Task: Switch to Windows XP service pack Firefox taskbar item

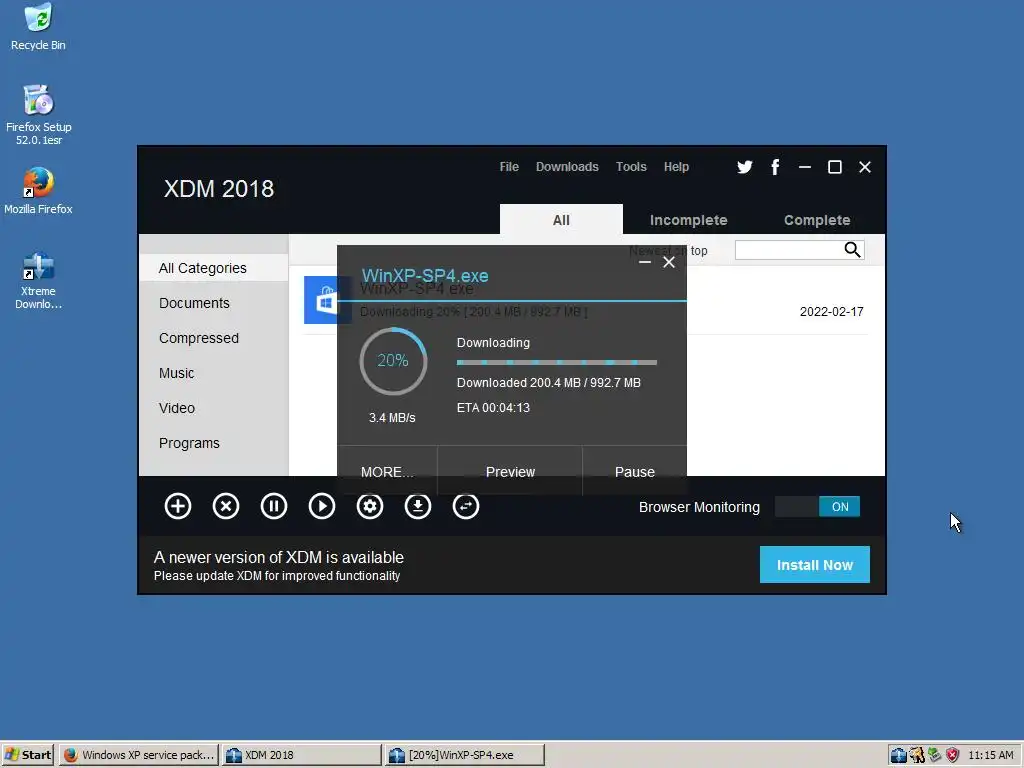Action: pos(139,755)
